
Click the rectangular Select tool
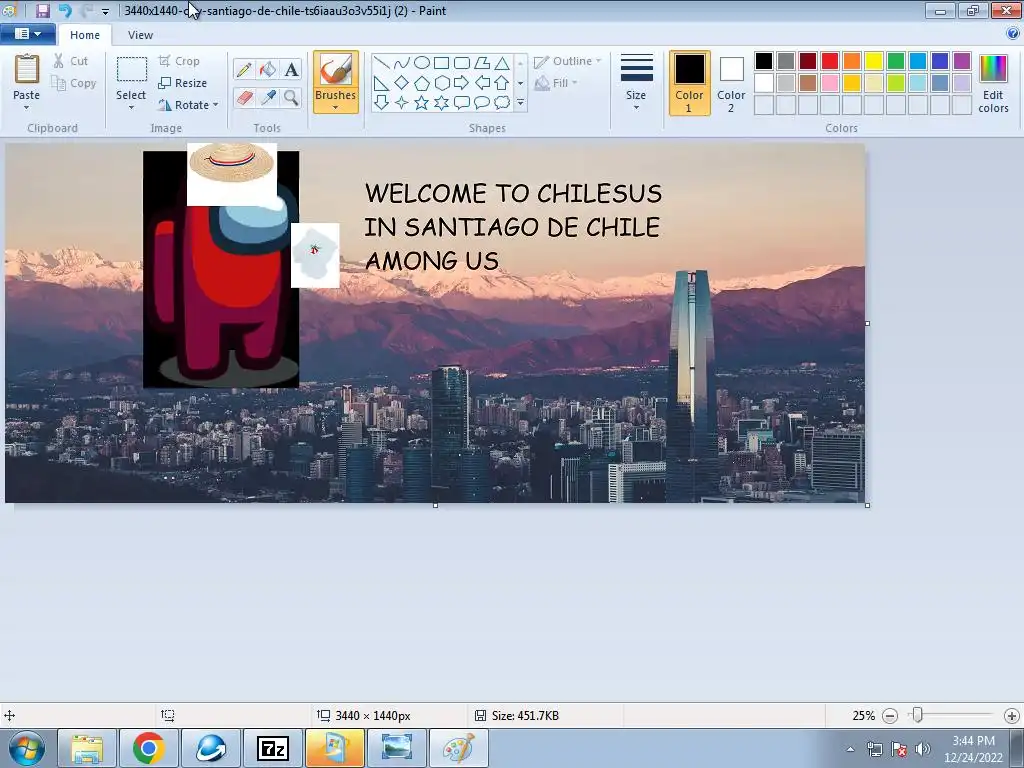(x=131, y=69)
